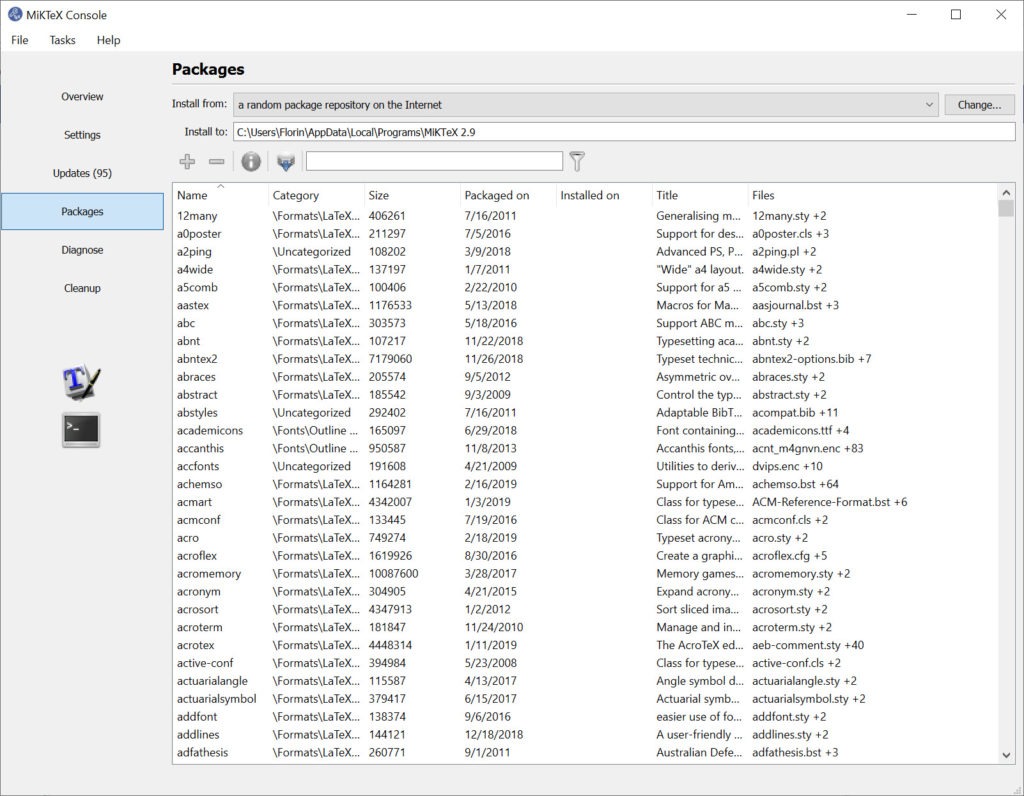Click the uninstall package minus icon
The width and height of the screenshot is (1024, 796).
point(217,161)
